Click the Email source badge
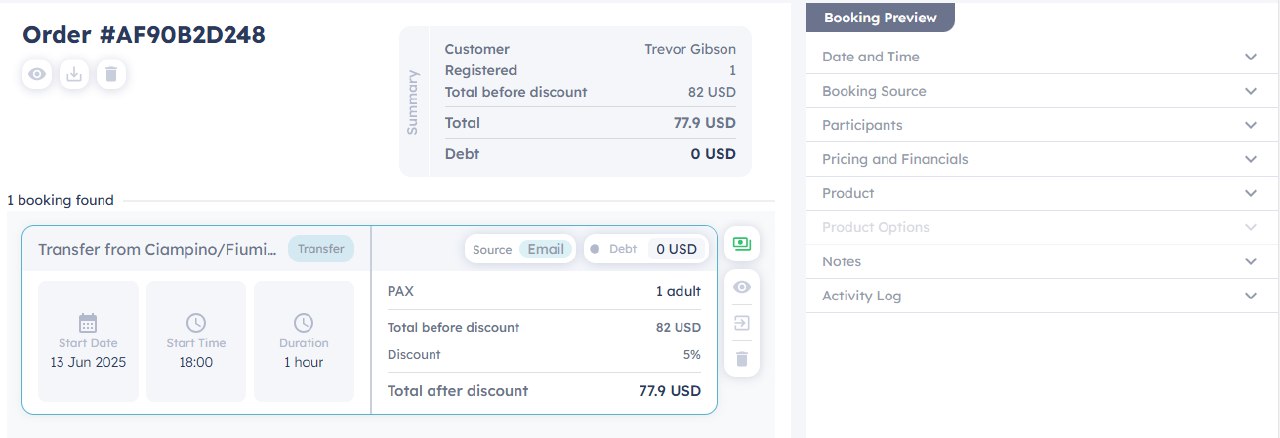 [546, 249]
